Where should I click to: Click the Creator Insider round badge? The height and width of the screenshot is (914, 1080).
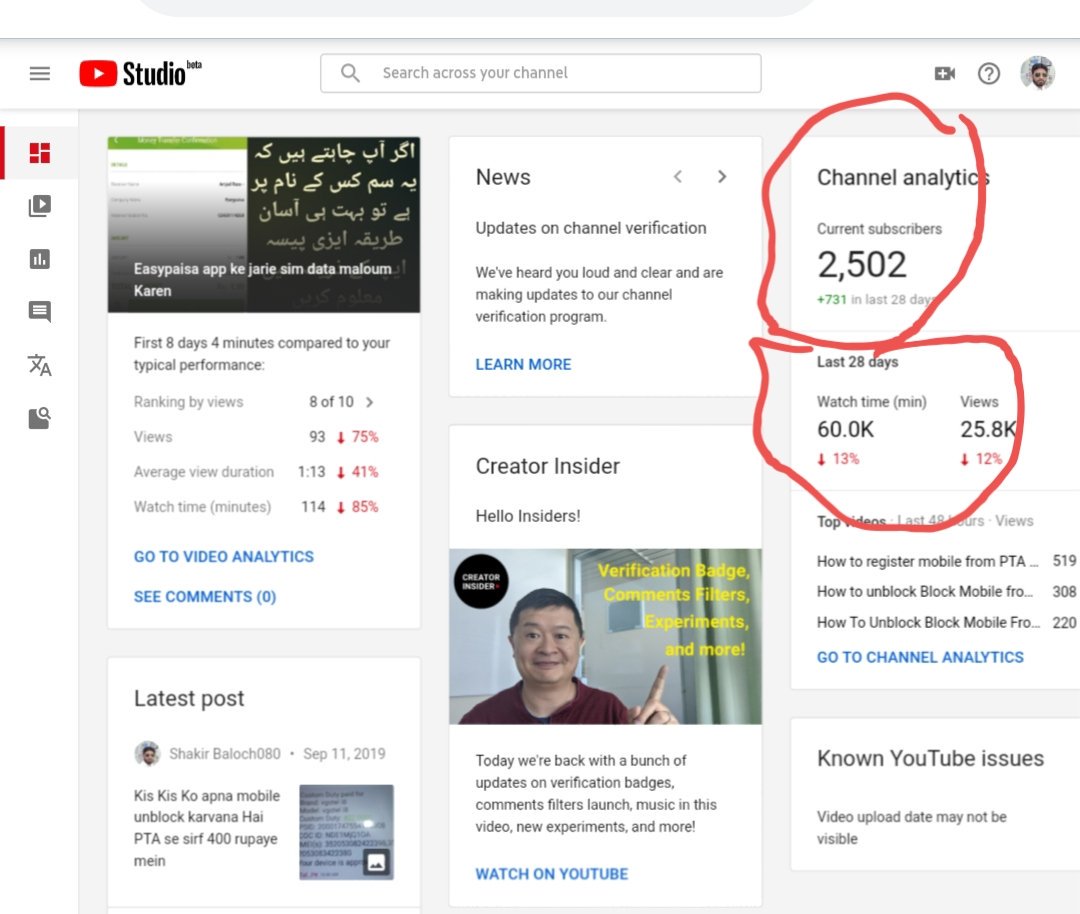click(x=481, y=581)
